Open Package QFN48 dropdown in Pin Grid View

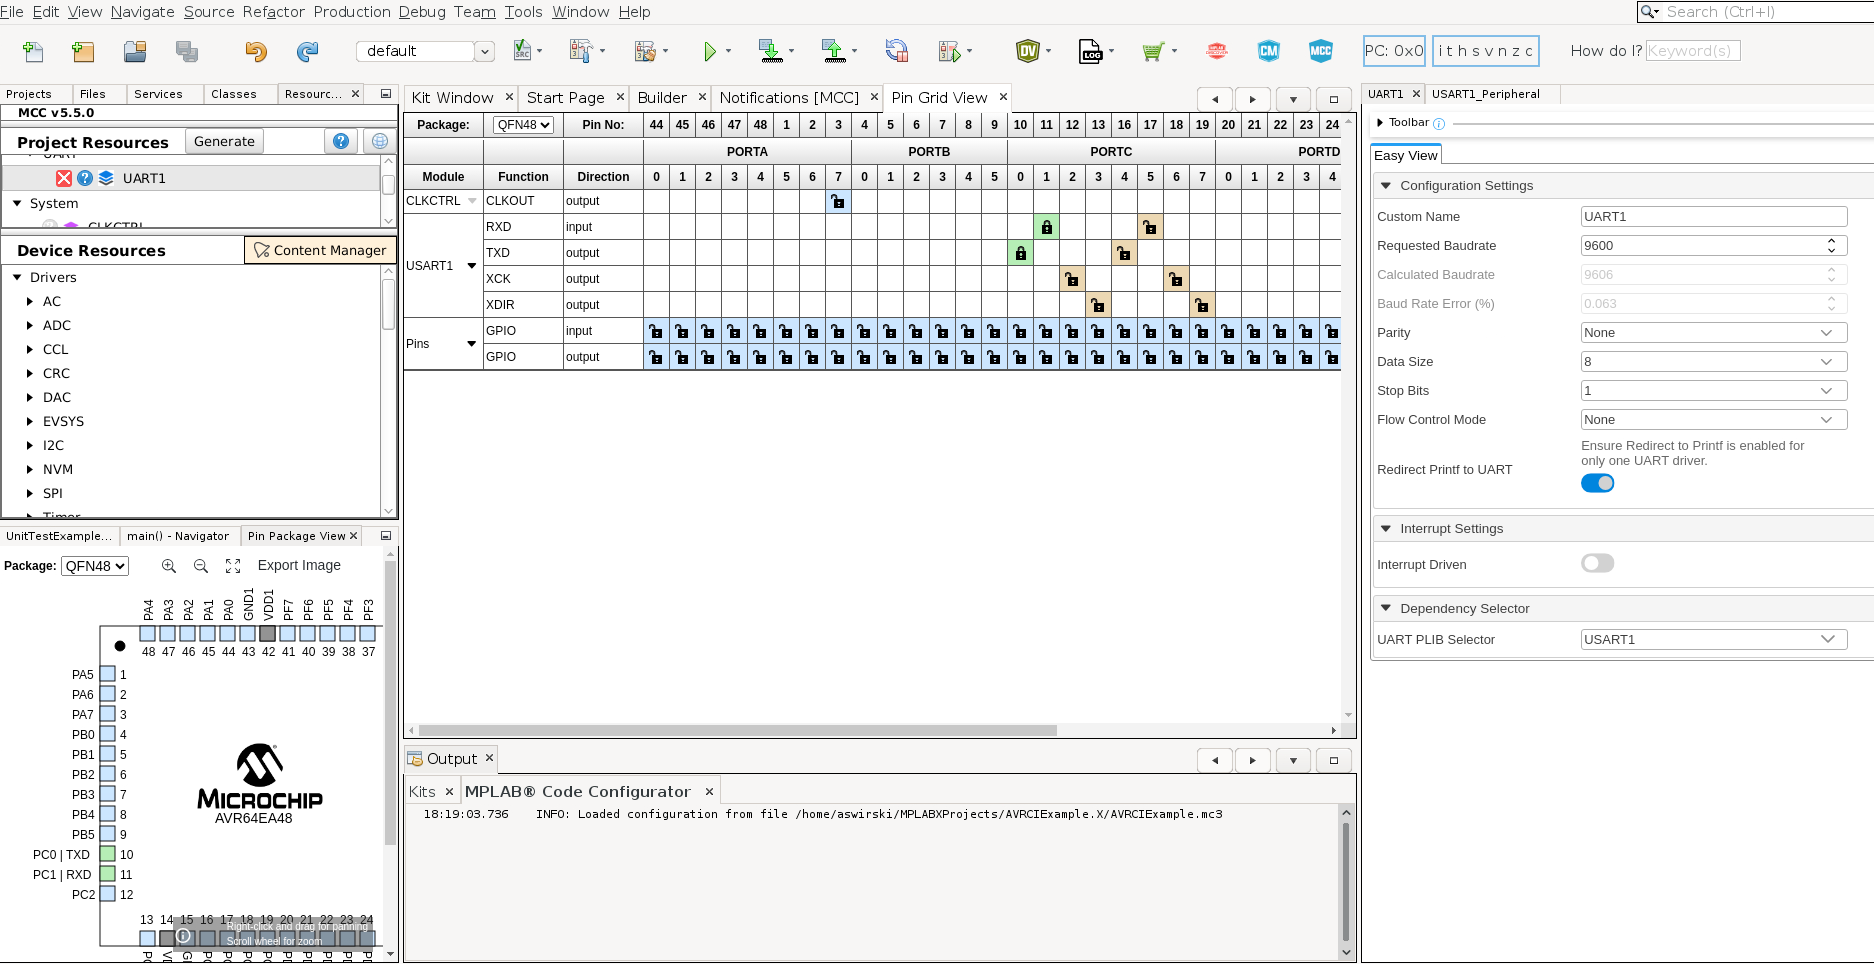pos(523,125)
